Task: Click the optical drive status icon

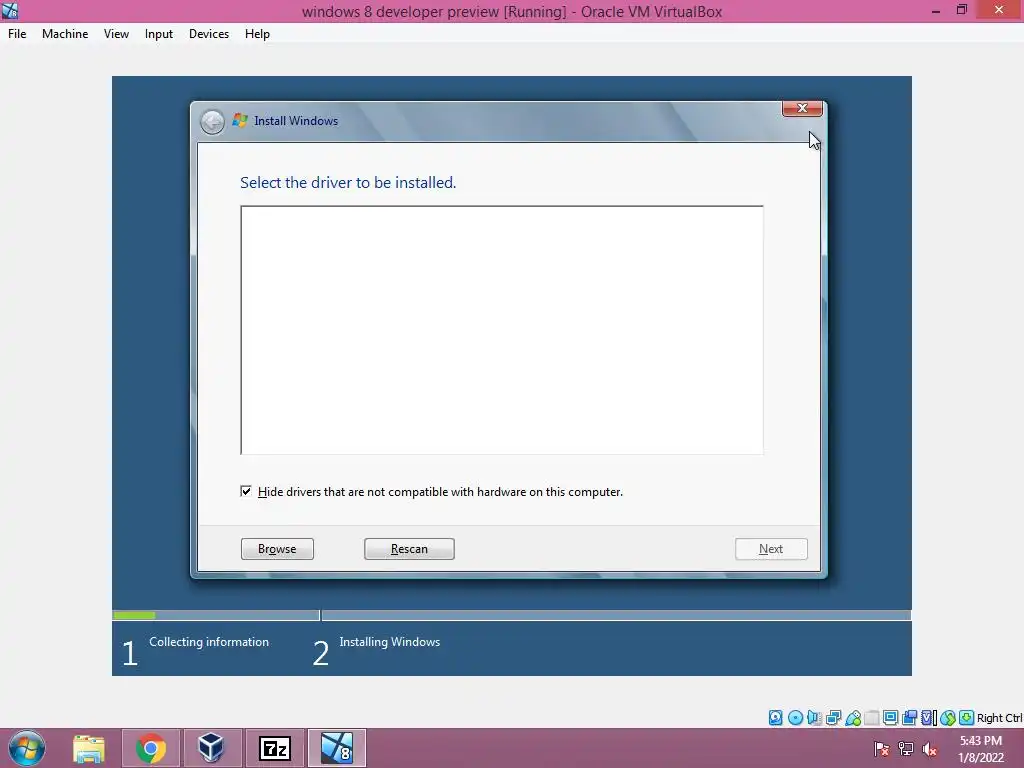Action: point(795,718)
